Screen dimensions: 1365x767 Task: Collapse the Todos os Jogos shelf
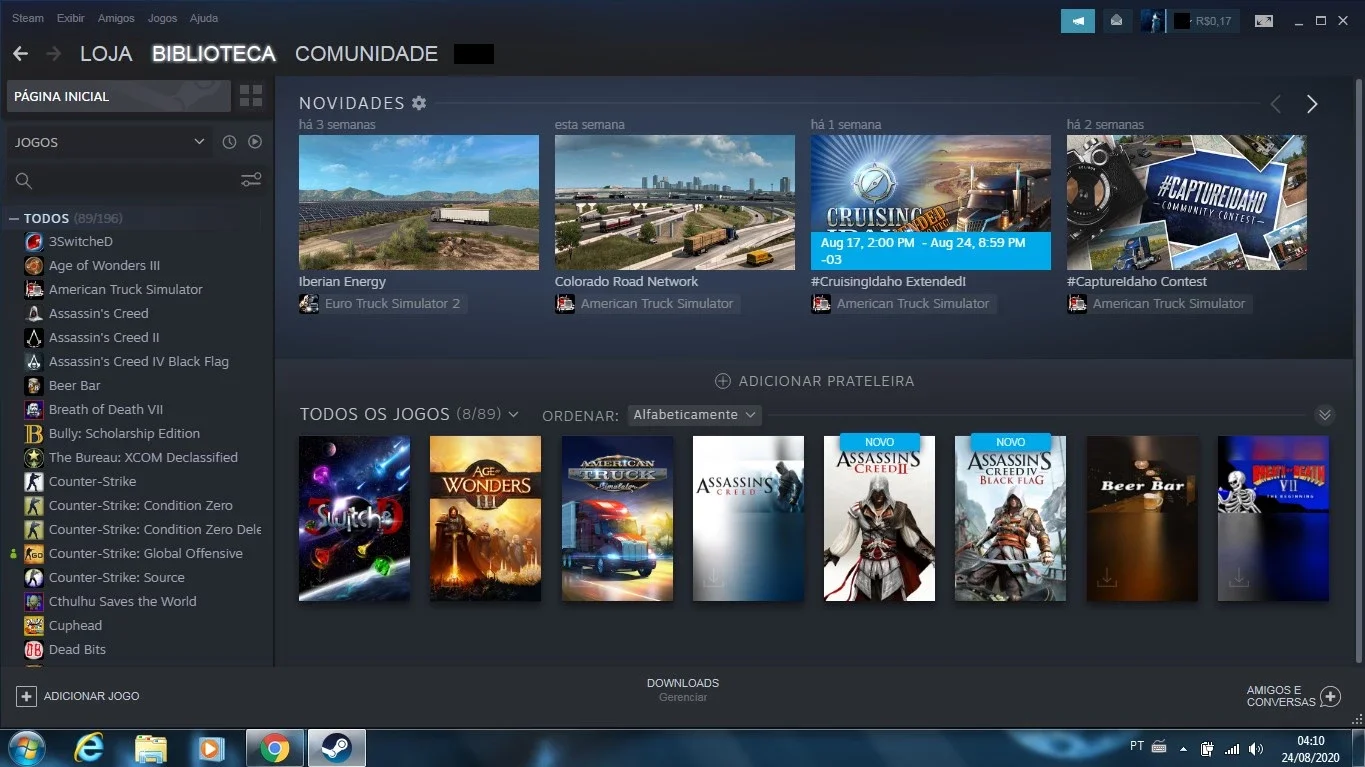point(1325,414)
